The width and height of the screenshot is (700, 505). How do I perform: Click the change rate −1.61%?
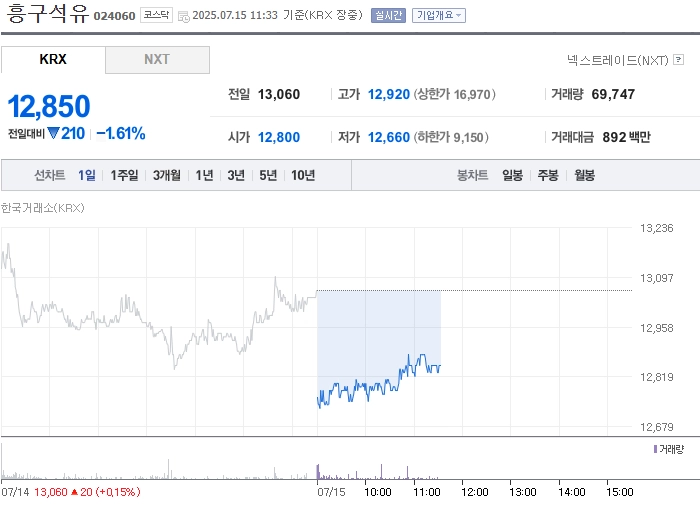(121, 133)
